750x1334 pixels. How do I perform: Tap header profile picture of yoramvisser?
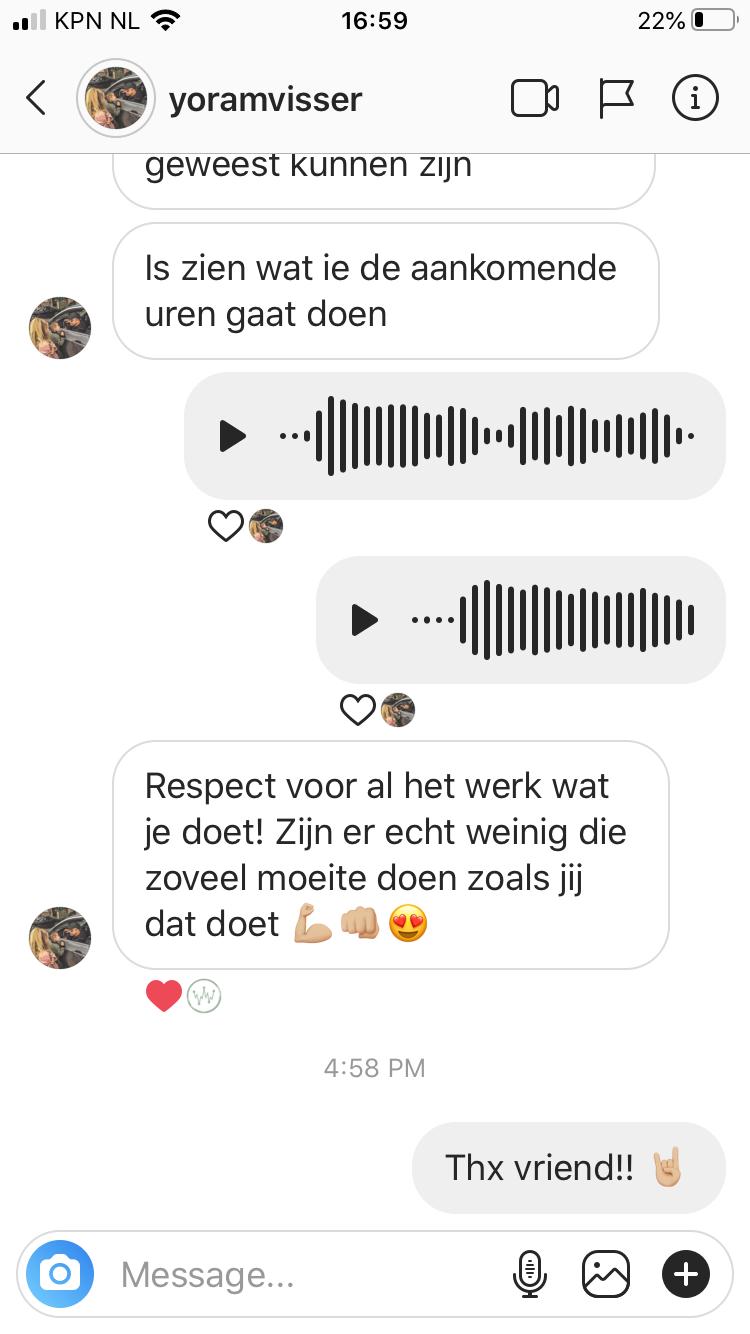click(x=116, y=98)
